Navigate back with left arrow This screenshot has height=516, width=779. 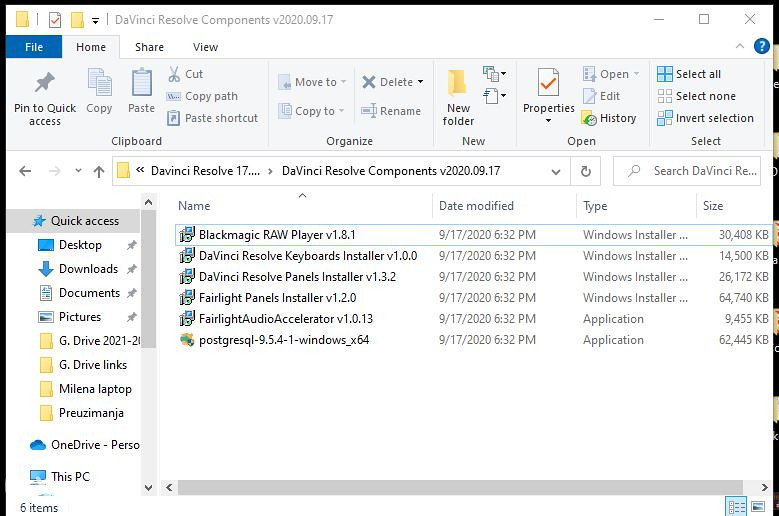pyautogui.click(x=25, y=171)
